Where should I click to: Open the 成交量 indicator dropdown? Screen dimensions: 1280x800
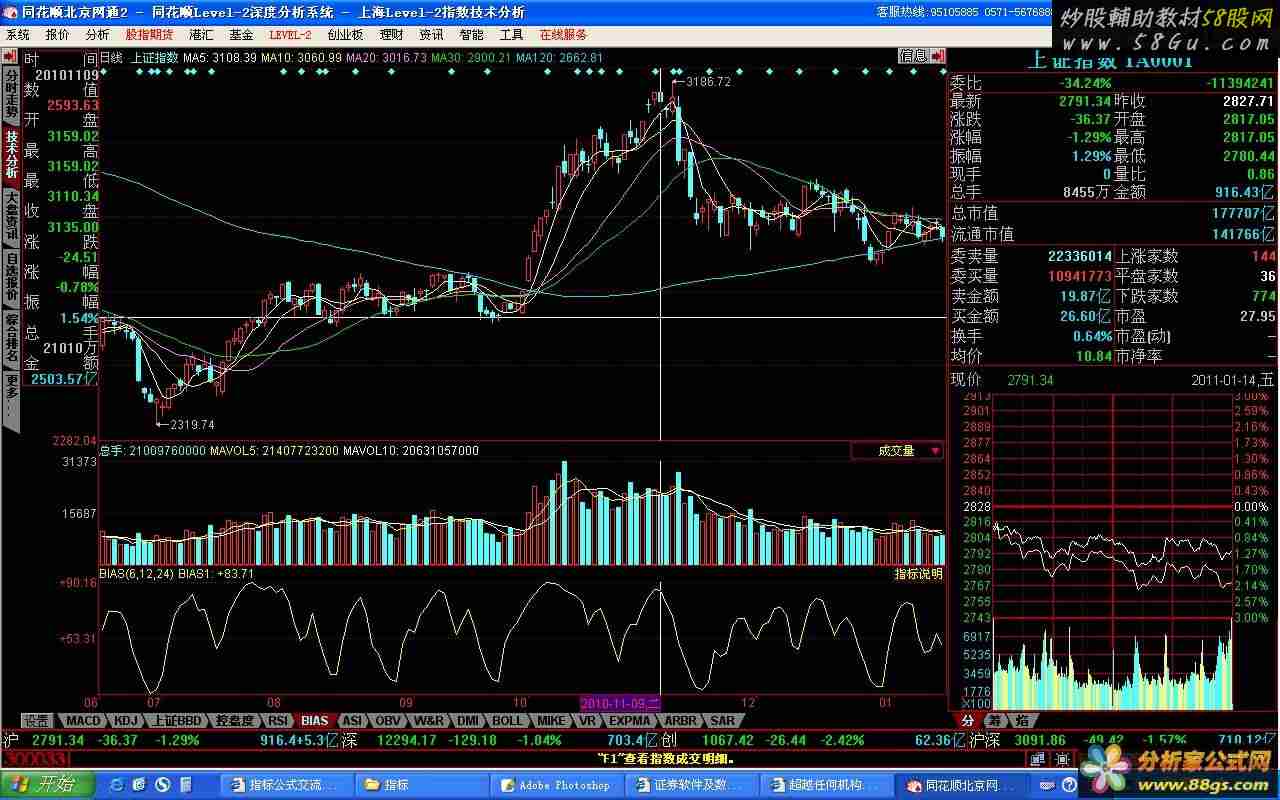(897, 451)
